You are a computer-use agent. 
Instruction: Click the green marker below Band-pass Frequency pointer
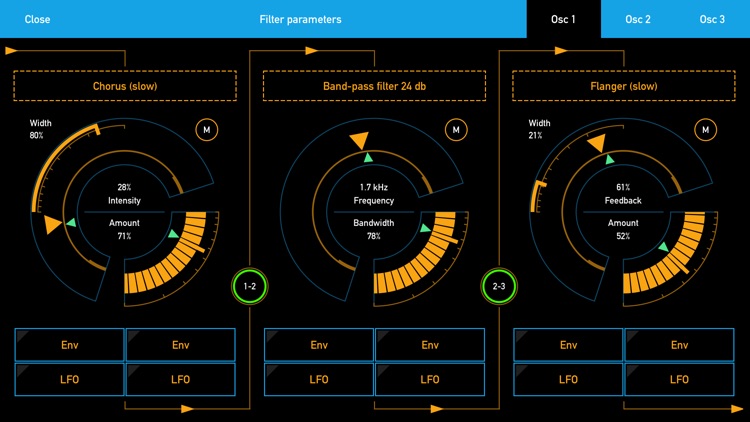coord(368,157)
